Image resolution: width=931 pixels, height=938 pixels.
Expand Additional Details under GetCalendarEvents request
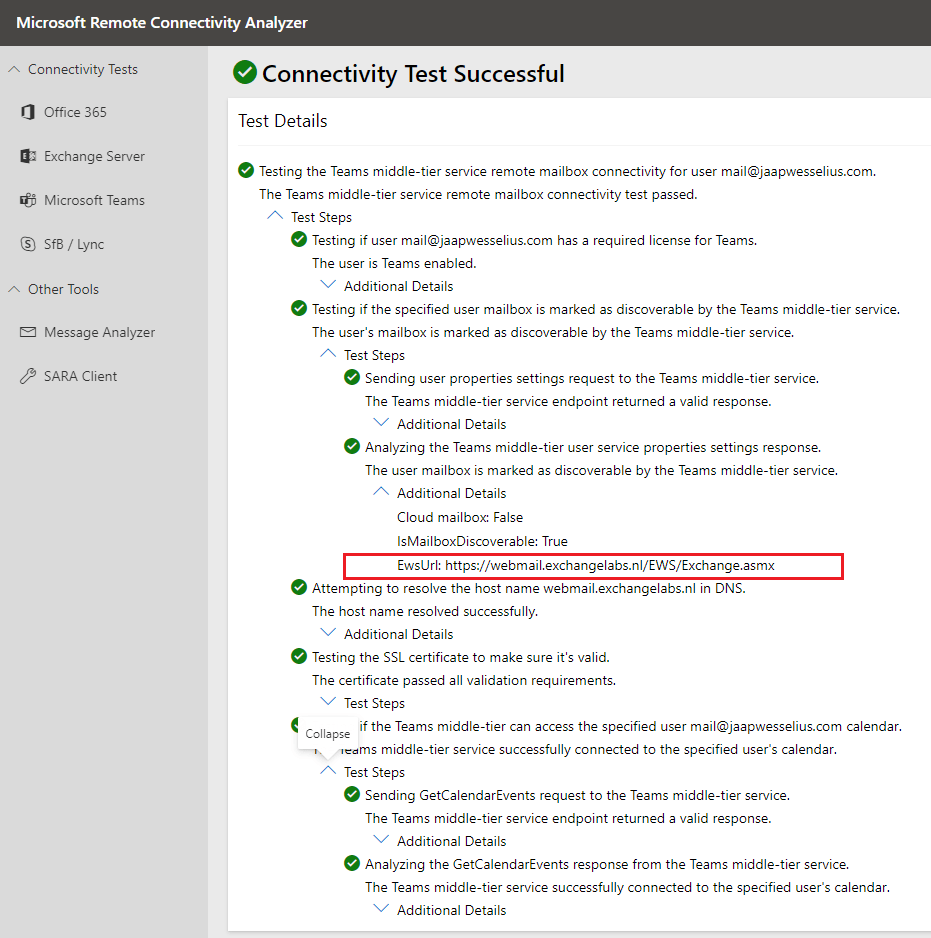click(381, 841)
